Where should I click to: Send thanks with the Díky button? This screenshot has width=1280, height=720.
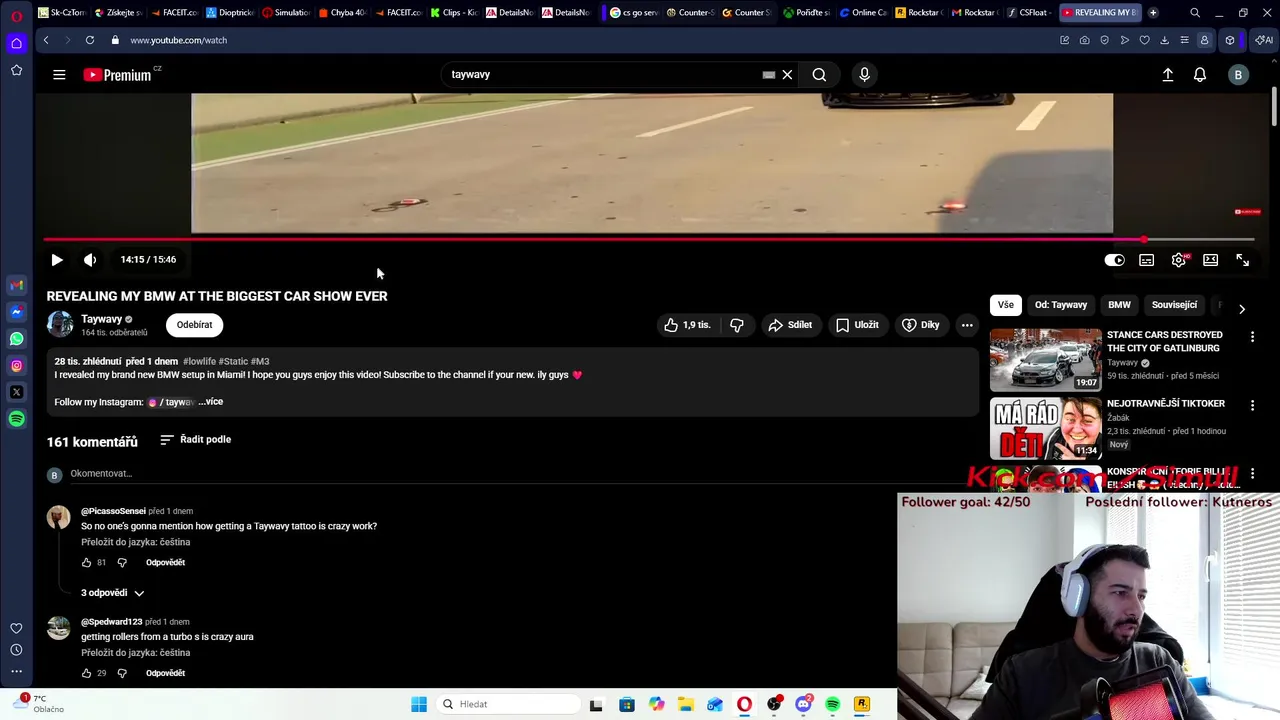tap(920, 325)
